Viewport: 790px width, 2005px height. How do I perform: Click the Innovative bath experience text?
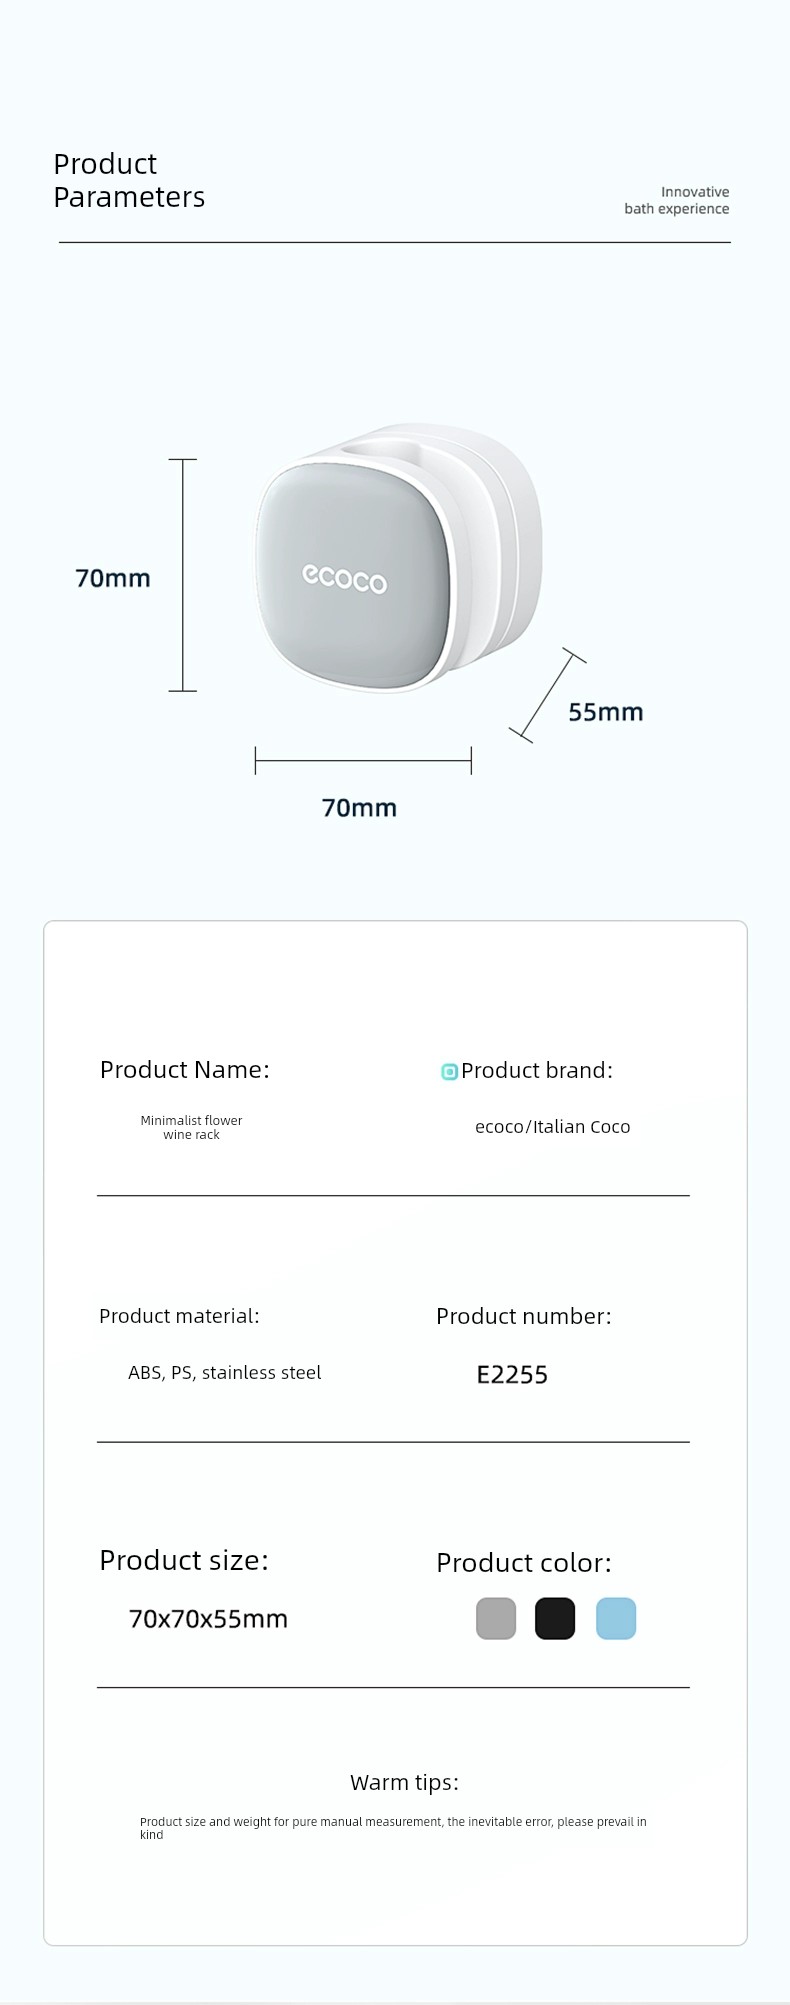[677, 200]
